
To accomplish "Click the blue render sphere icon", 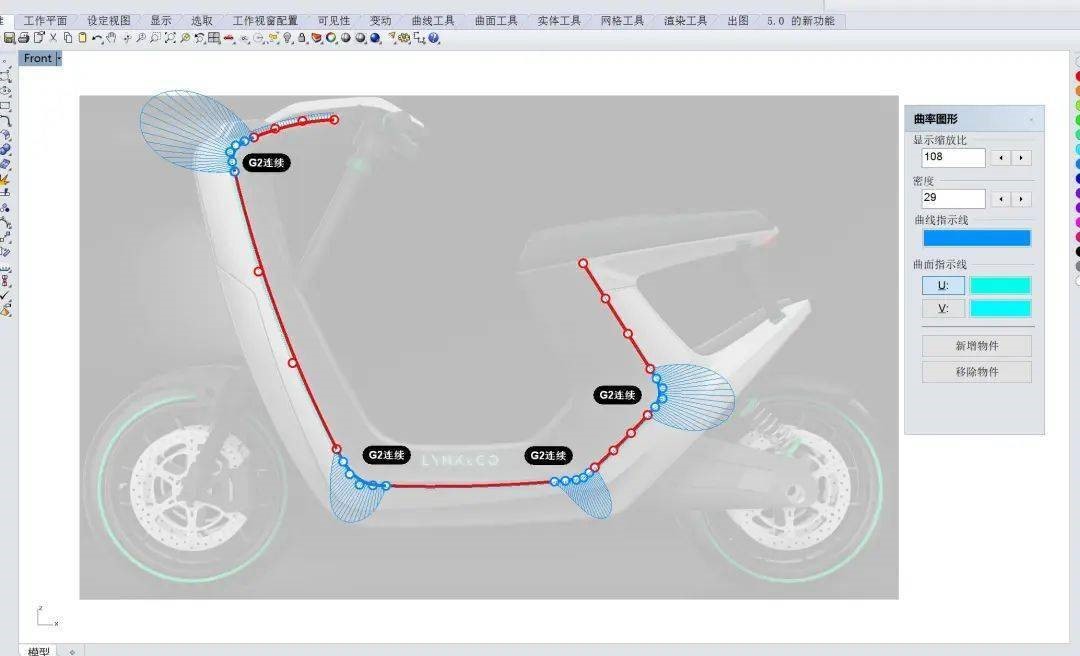I will click(375, 38).
